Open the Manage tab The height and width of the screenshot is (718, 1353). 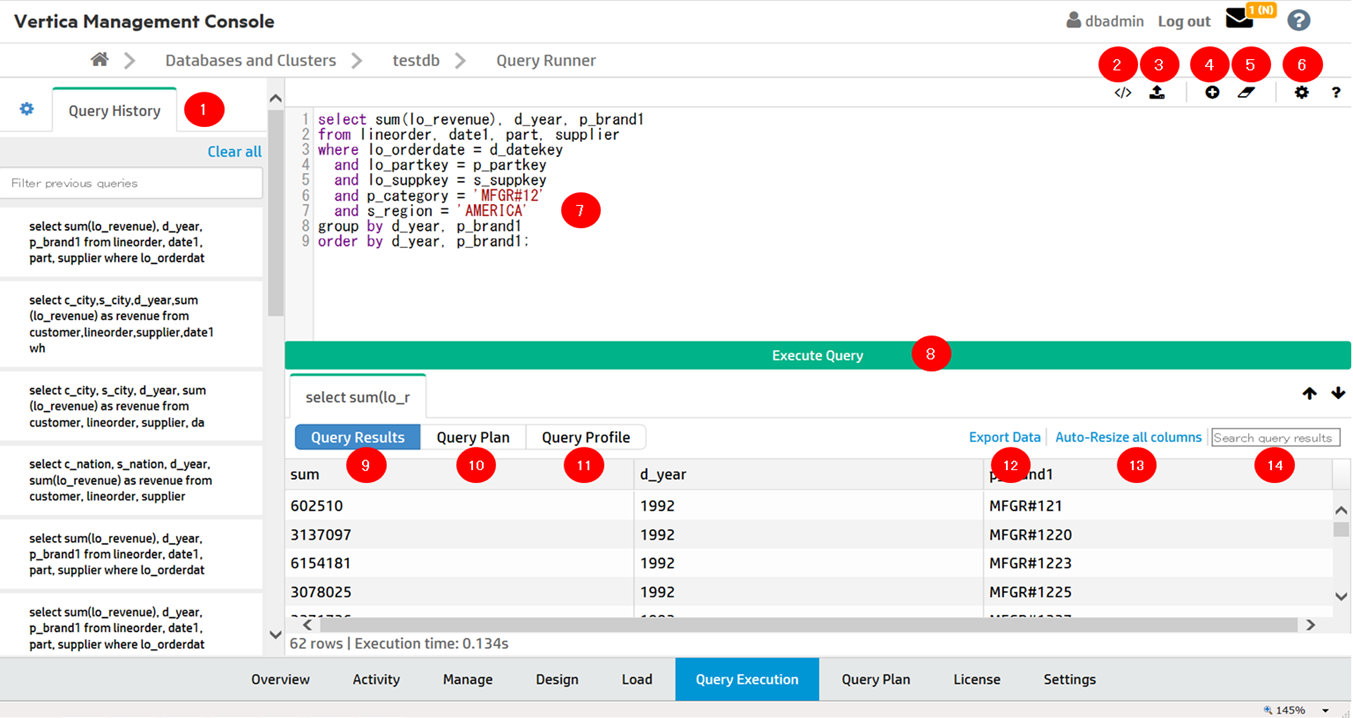coord(468,679)
